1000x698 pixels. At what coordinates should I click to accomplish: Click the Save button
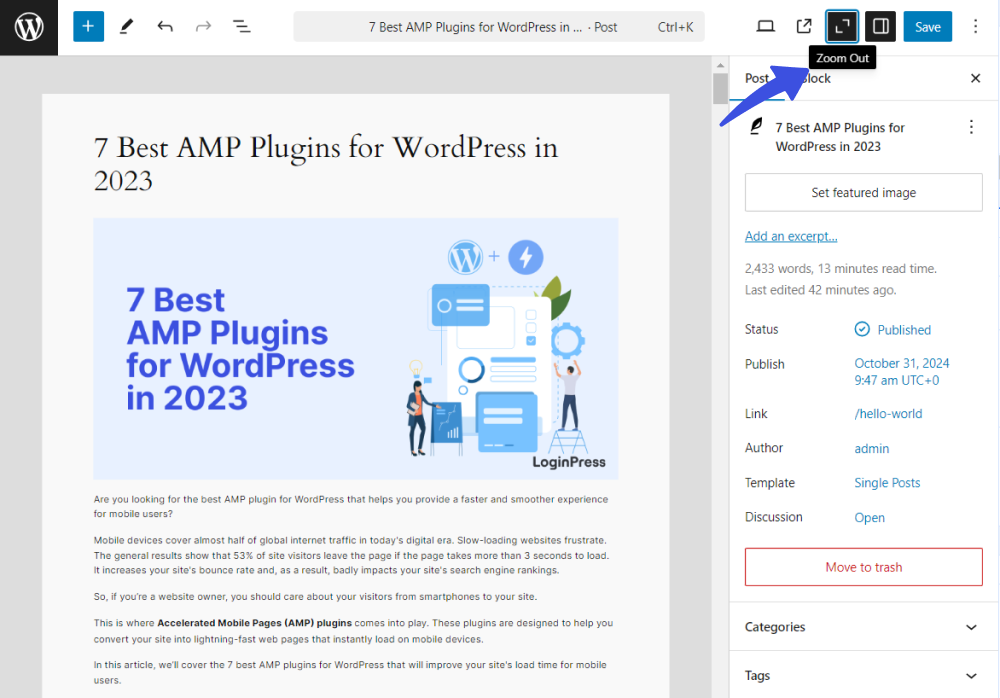point(927,26)
